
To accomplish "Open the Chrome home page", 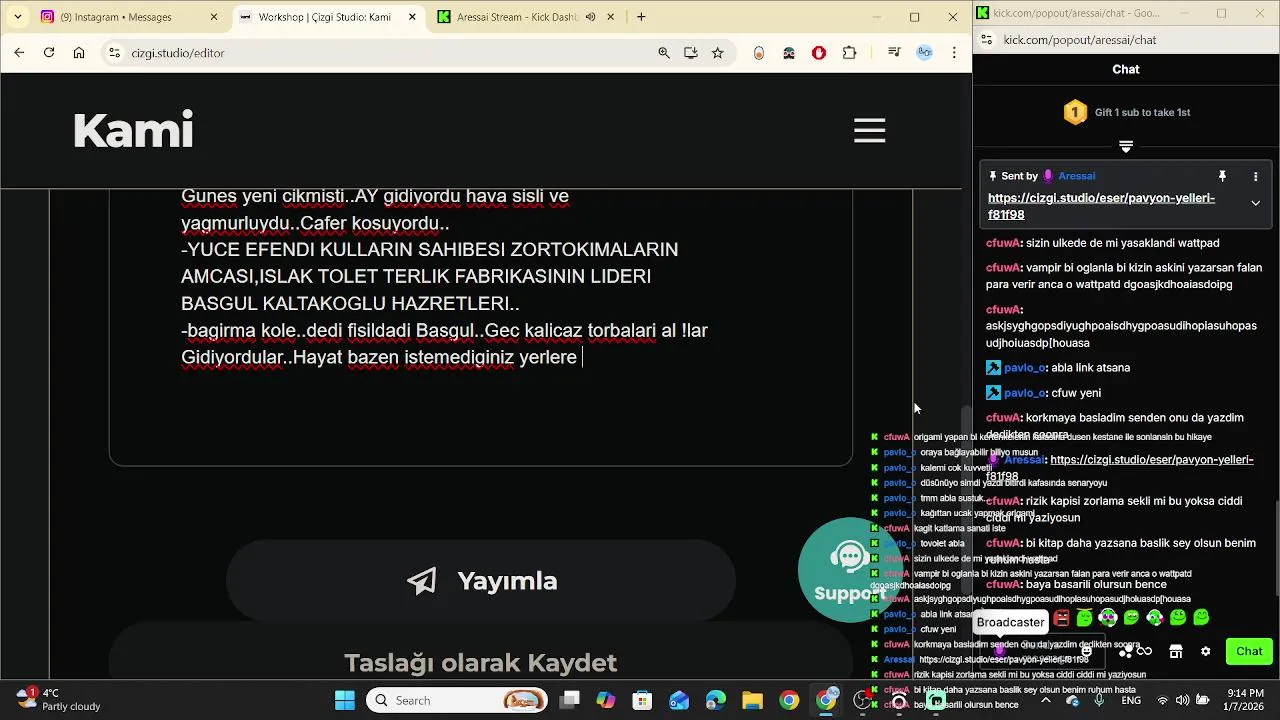I will coord(79,53).
